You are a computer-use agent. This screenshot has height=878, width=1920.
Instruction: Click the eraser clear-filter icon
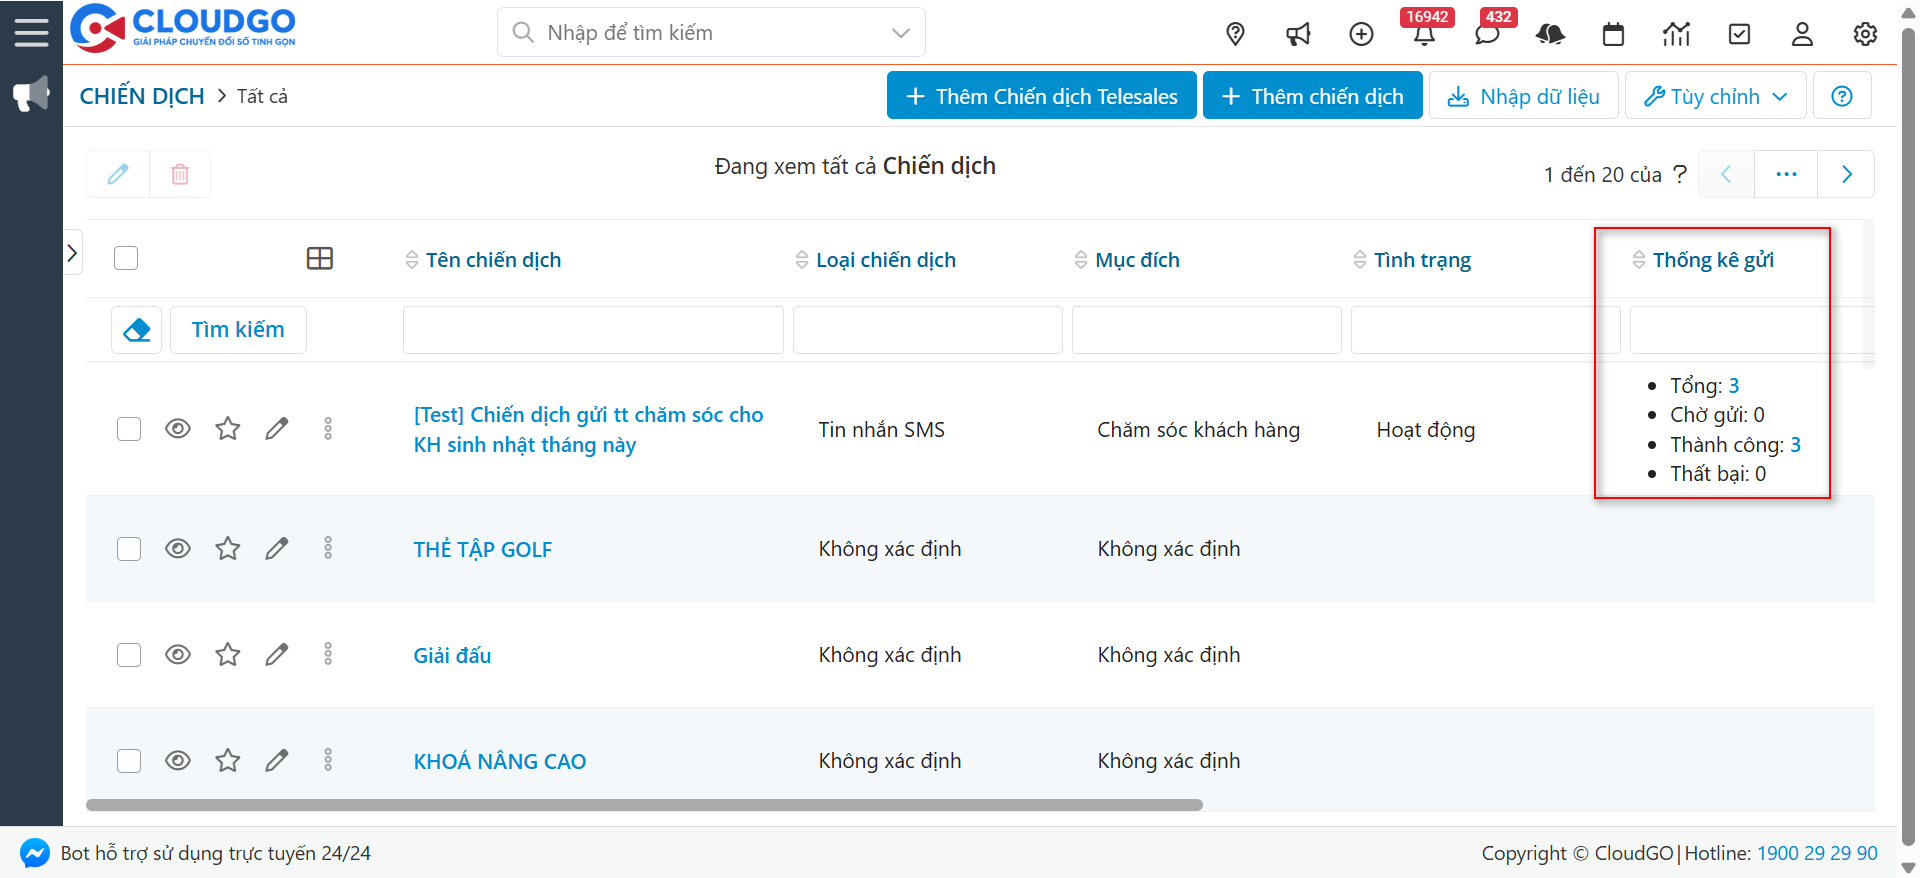click(x=137, y=330)
